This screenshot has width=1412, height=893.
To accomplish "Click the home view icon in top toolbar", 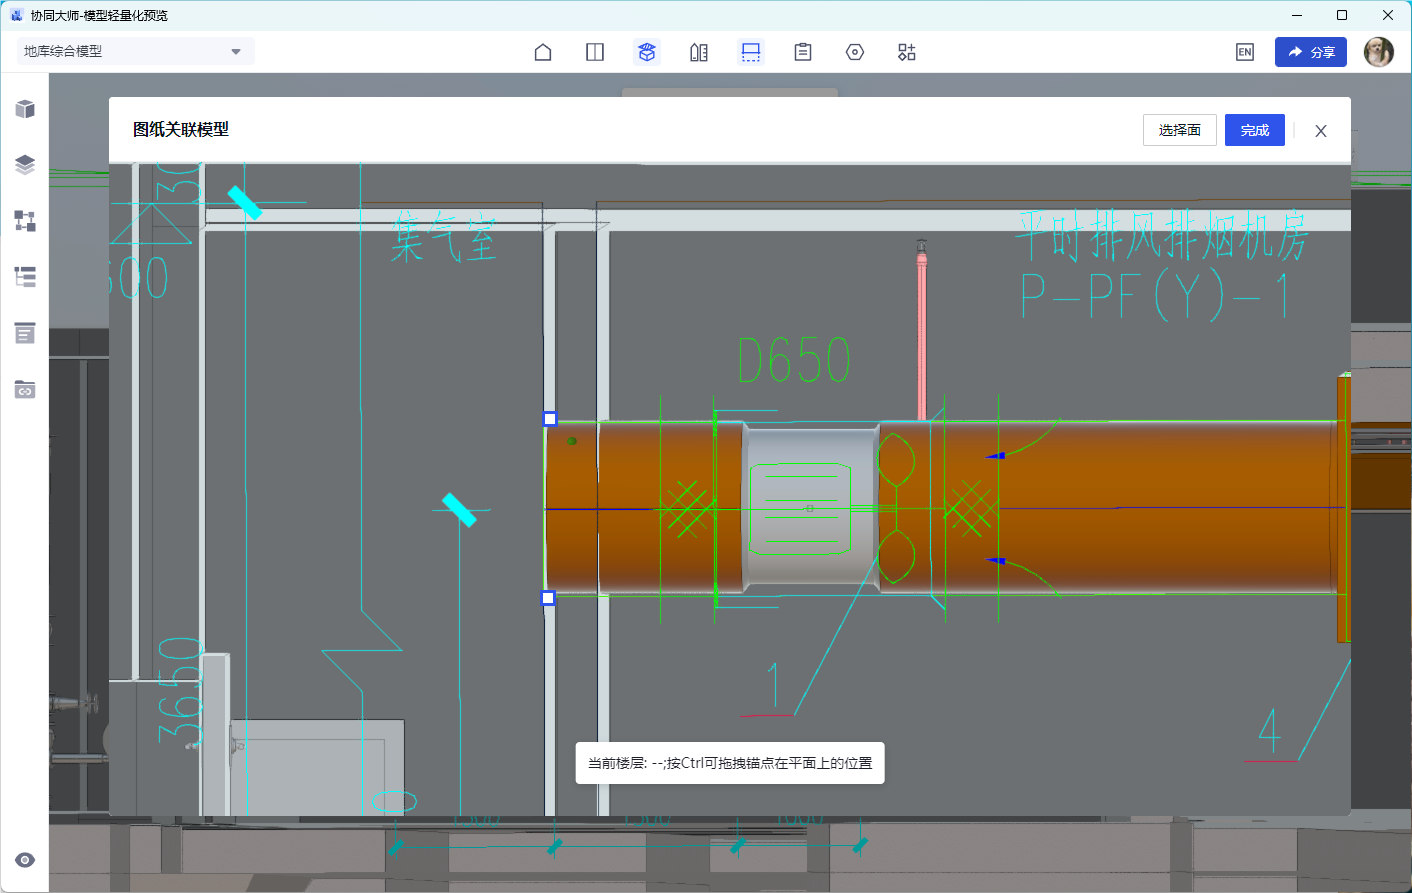I will [x=543, y=52].
